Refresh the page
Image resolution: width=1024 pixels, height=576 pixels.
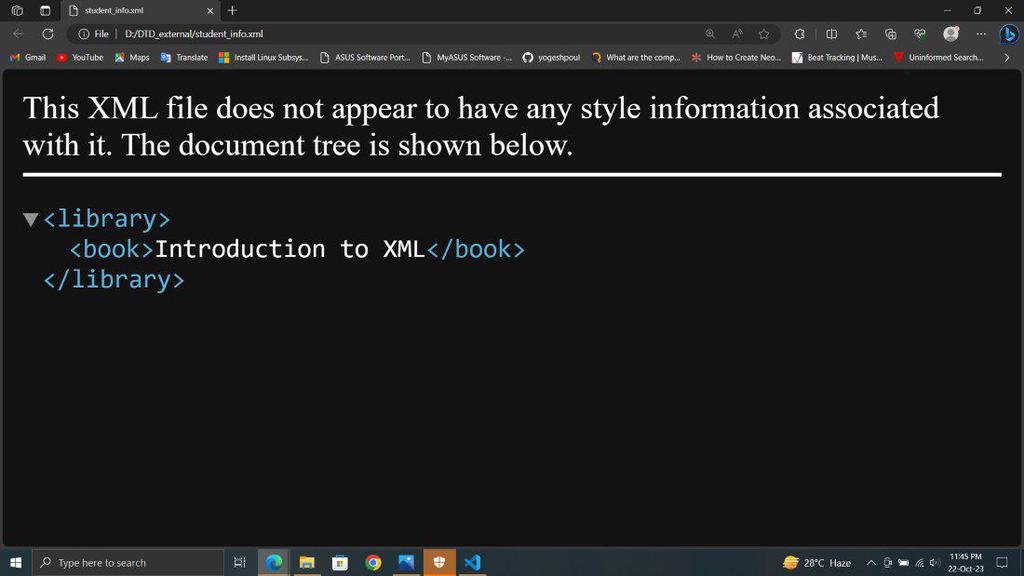click(x=48, y=34)
